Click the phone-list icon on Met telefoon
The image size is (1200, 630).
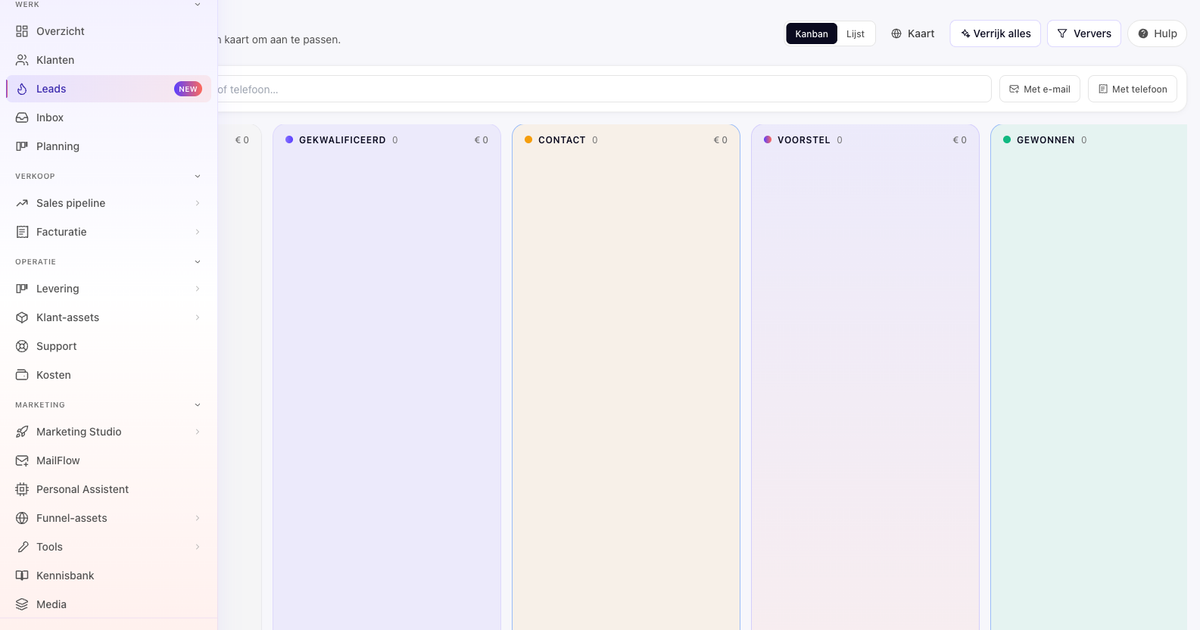(1103, 89)
